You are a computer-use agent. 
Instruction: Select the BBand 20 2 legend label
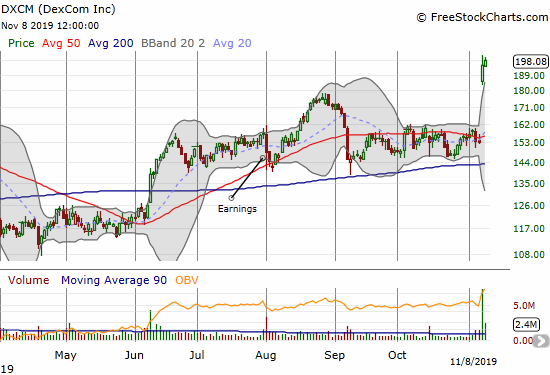click(173, 43)
